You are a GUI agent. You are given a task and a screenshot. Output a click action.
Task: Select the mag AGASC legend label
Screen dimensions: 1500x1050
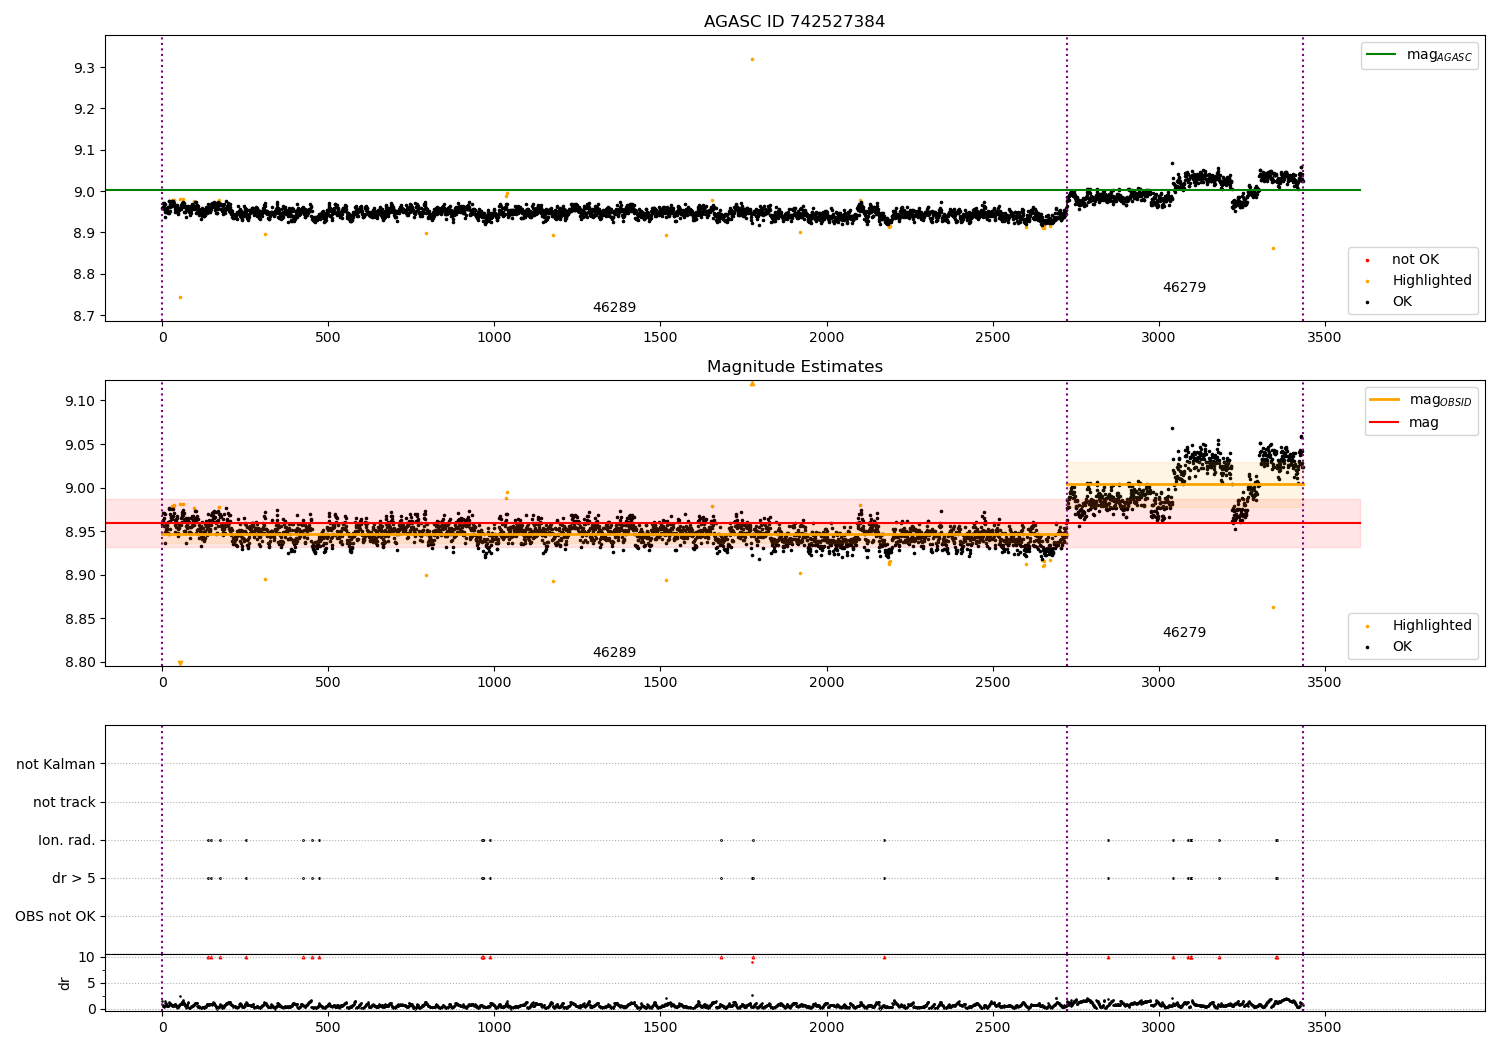1439,55
